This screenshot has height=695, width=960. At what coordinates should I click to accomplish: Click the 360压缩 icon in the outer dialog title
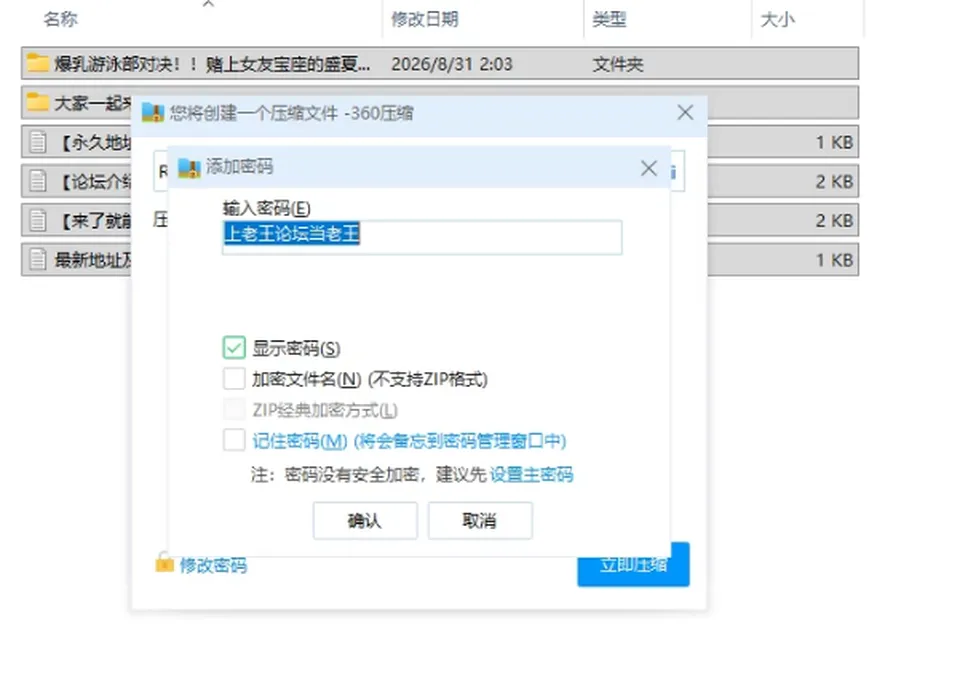click(153, 113)
